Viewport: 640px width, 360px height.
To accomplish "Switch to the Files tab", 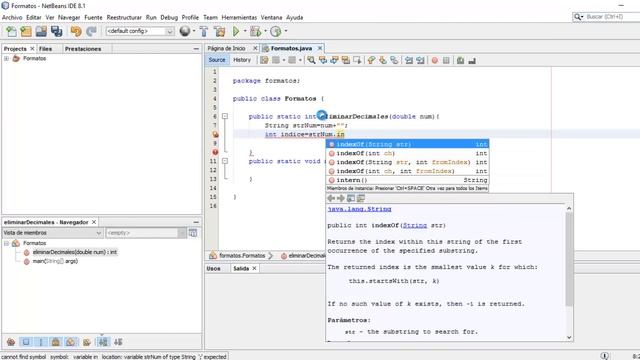I will (45, 49).
